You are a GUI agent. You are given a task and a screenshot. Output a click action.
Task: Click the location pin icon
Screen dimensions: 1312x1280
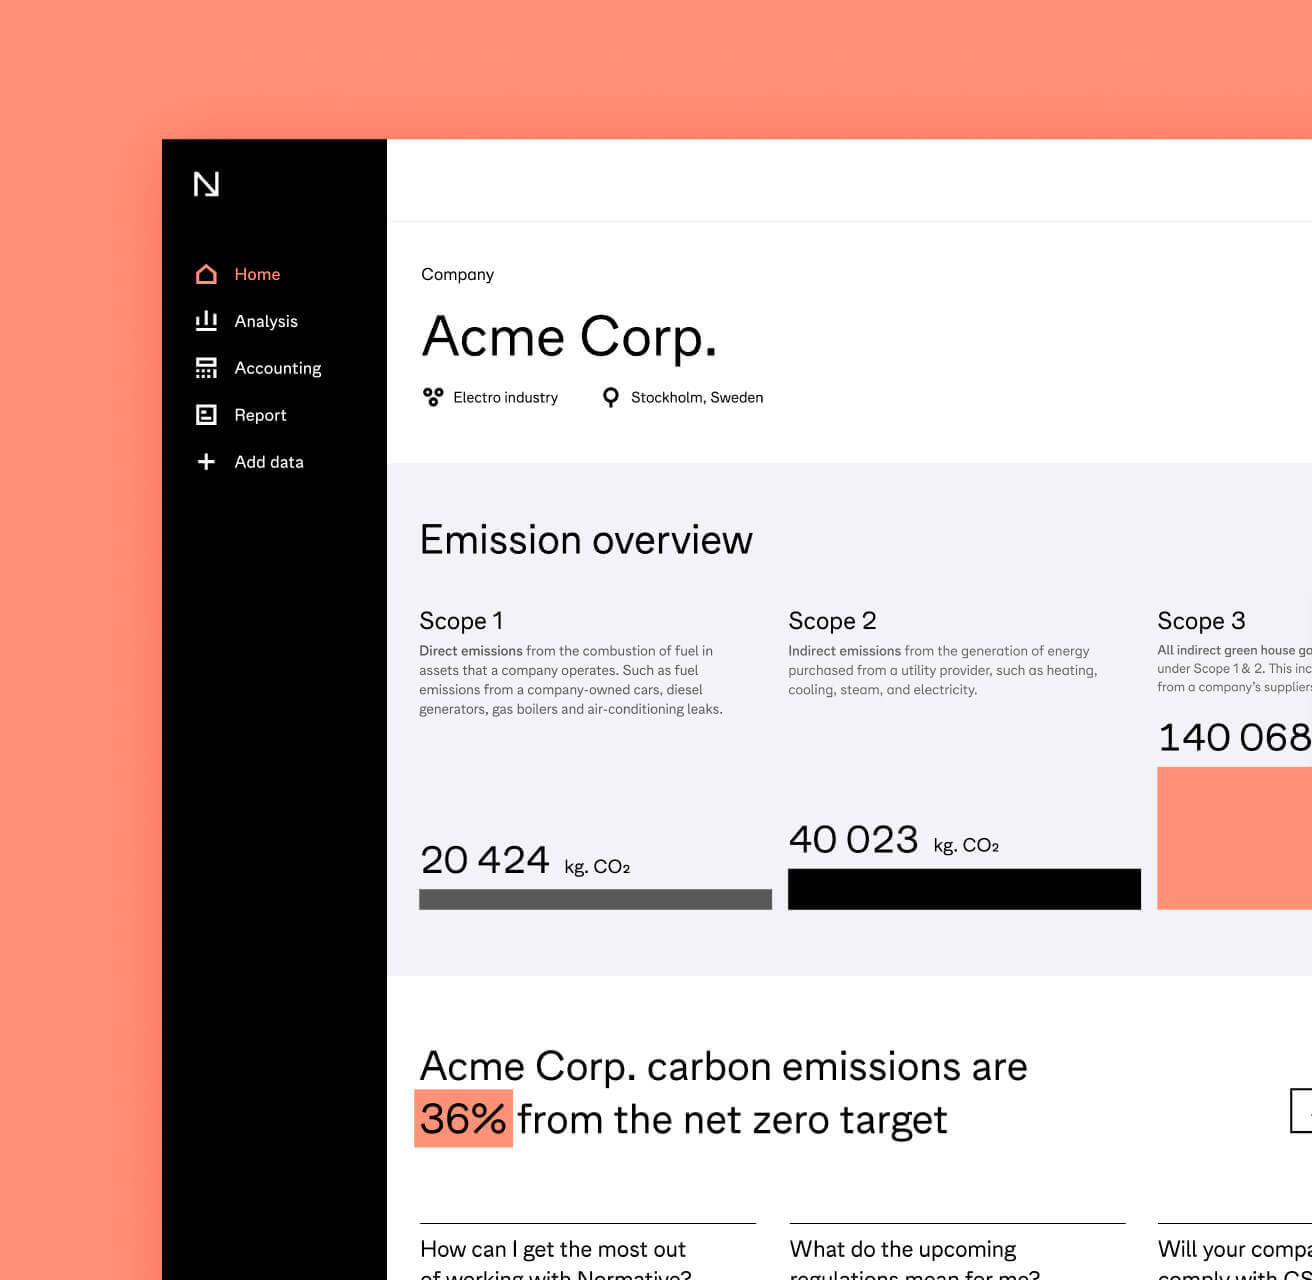(610, 397)
